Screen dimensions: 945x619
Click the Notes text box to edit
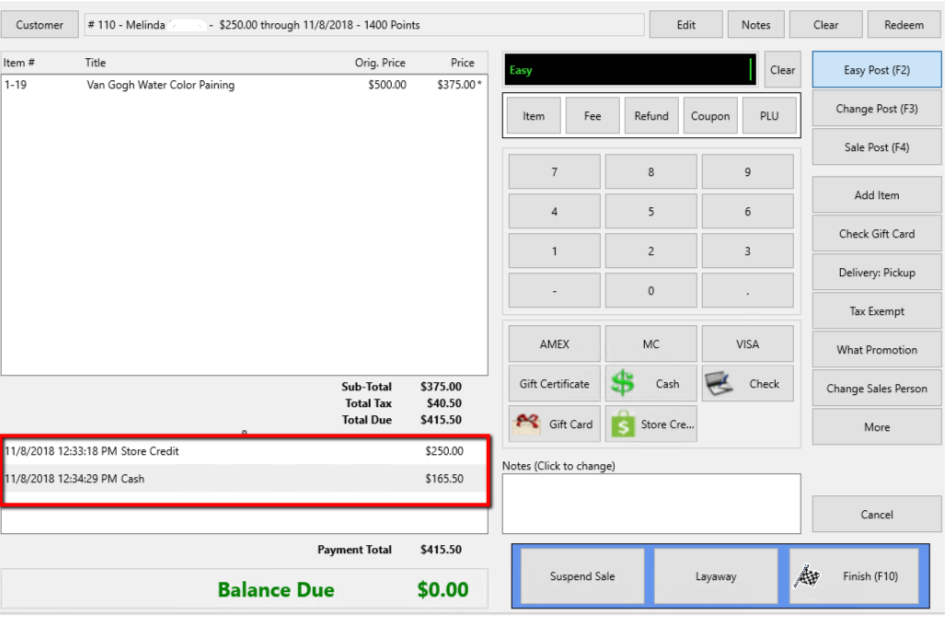(x=651, y=503)
